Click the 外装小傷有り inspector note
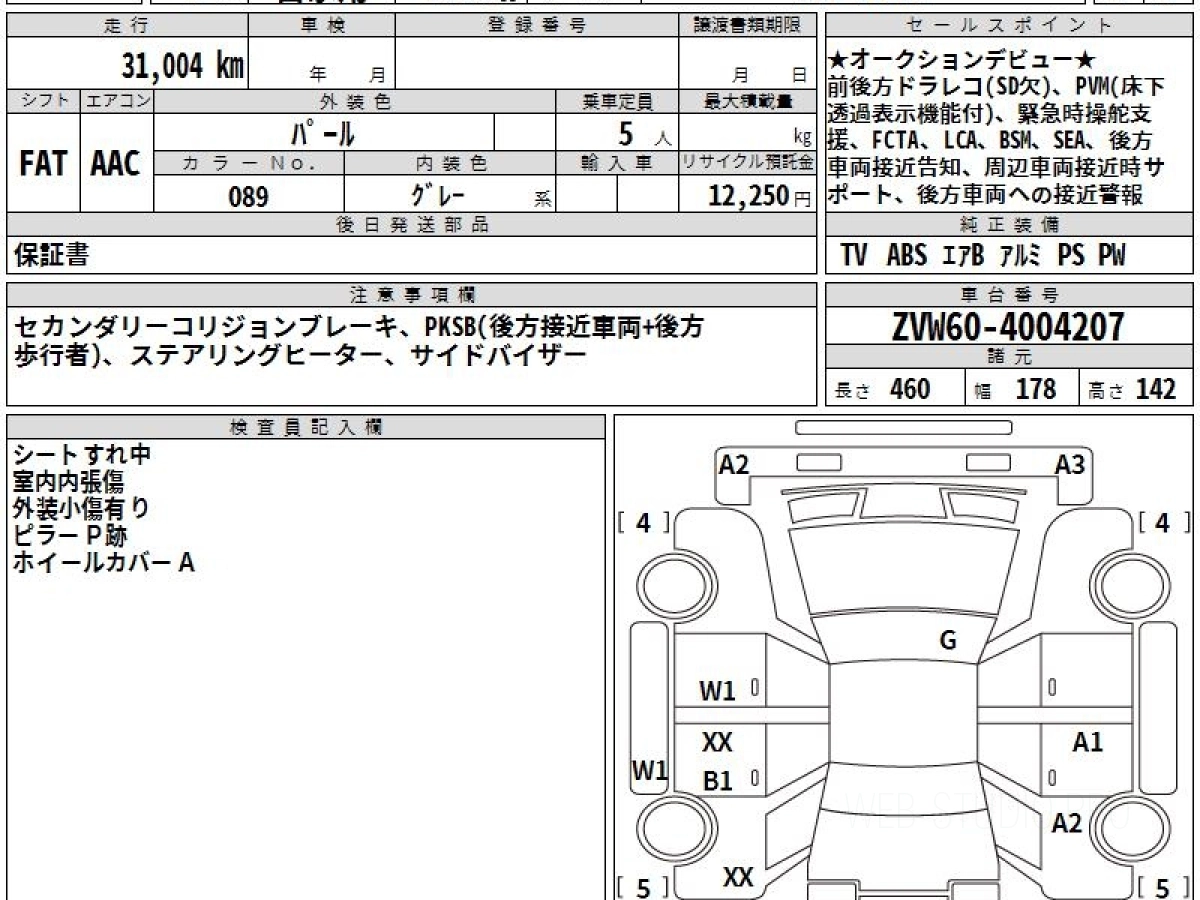Viewport: 1200px width, 900px height. [82, 509]
